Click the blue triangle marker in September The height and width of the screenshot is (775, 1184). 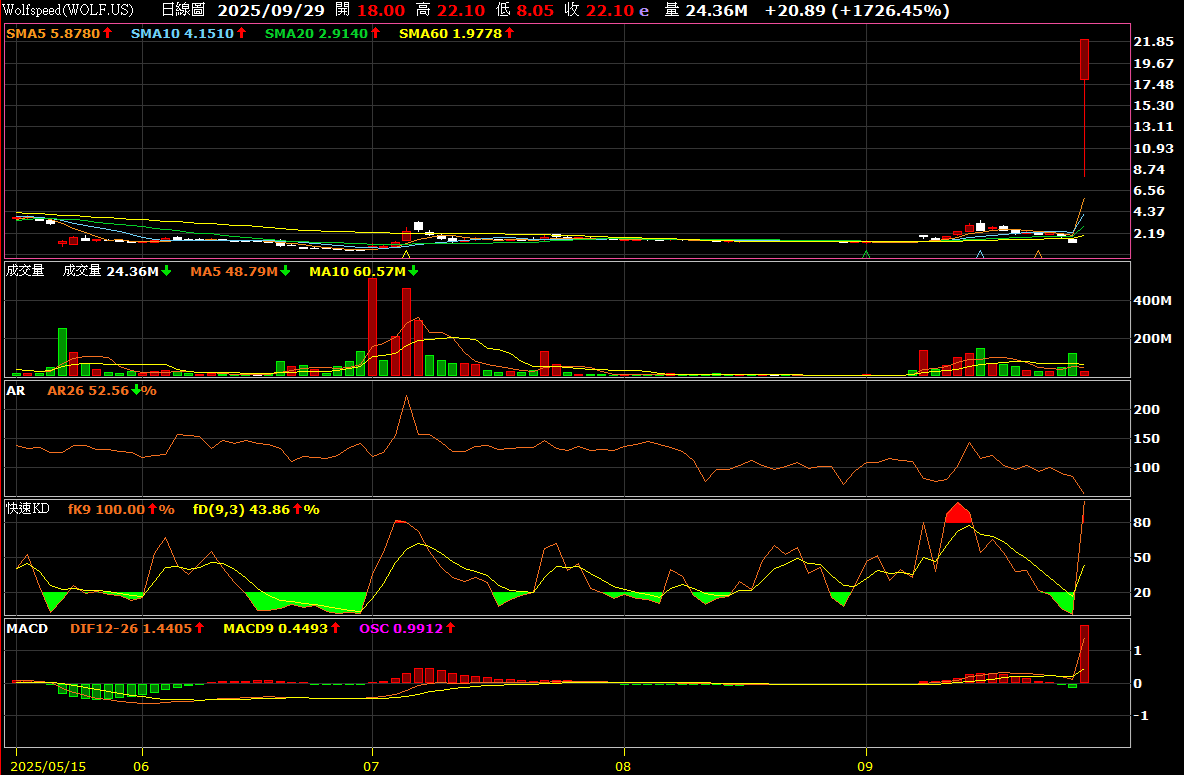(980, 255)
